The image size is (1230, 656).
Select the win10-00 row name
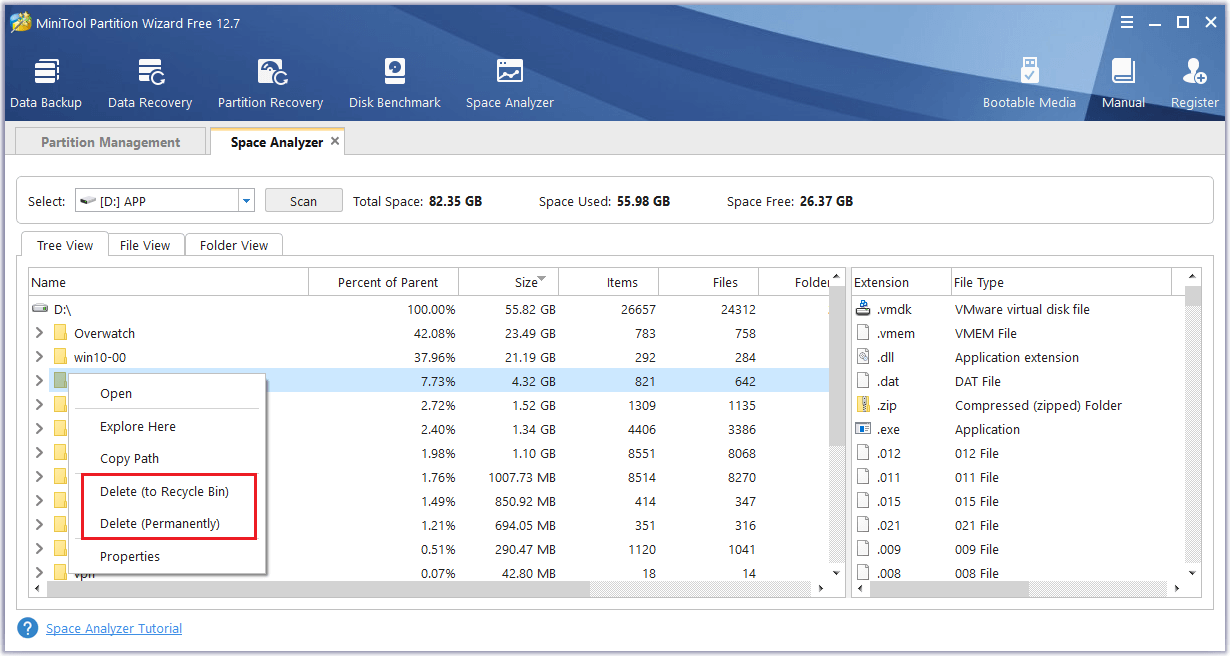(x=100, y=357)
